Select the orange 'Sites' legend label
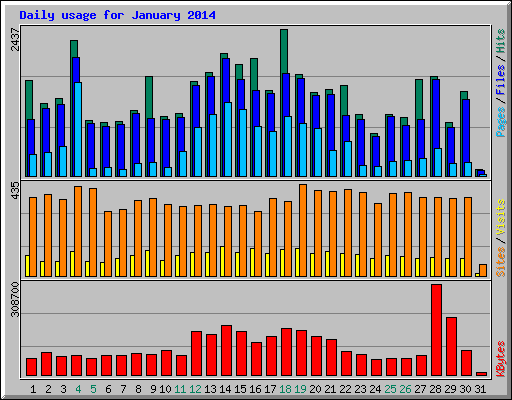This screenshot has width=512, height=400. tap(501, 262)
